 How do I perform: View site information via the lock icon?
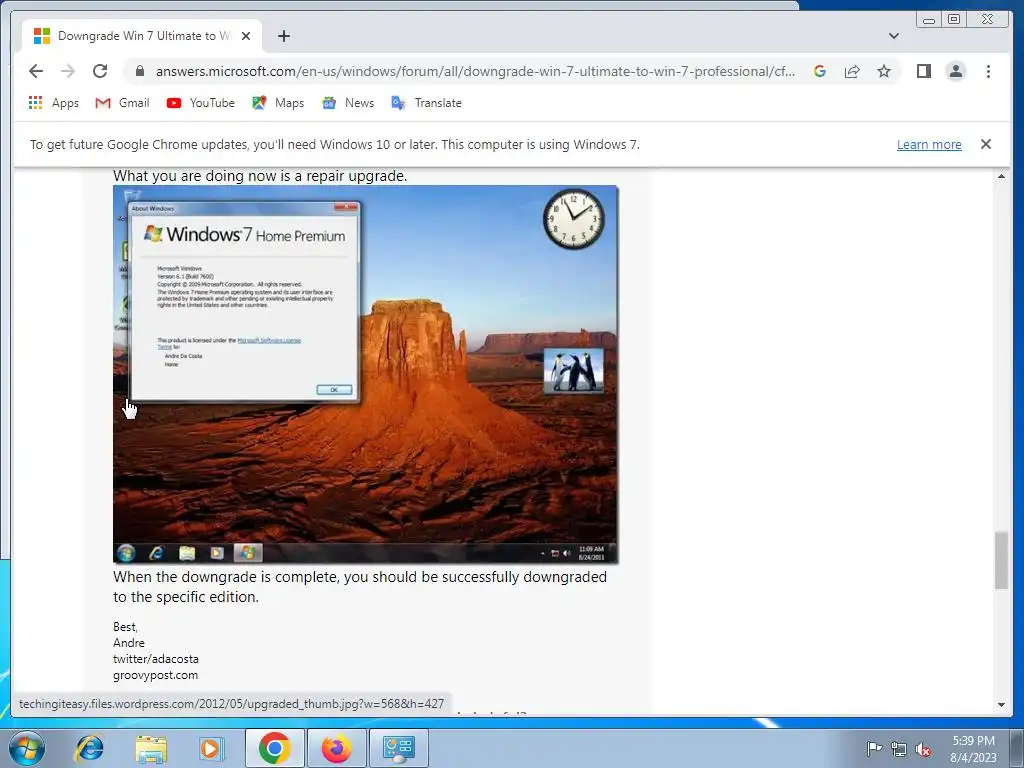pyautogui.click(x=140, y=71)
